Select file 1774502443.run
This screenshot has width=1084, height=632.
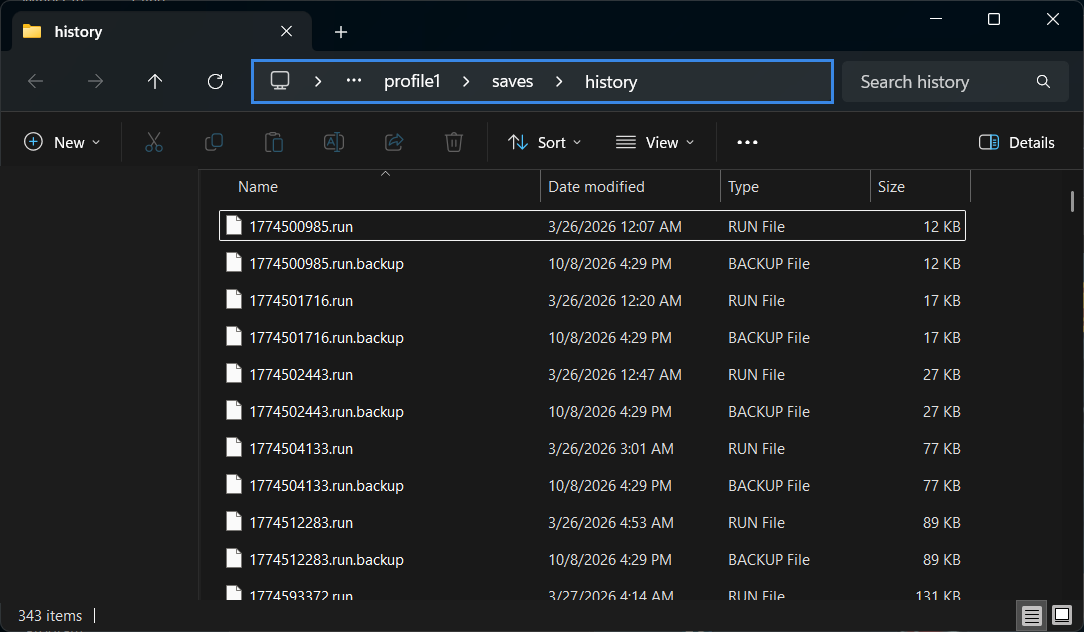592,374
